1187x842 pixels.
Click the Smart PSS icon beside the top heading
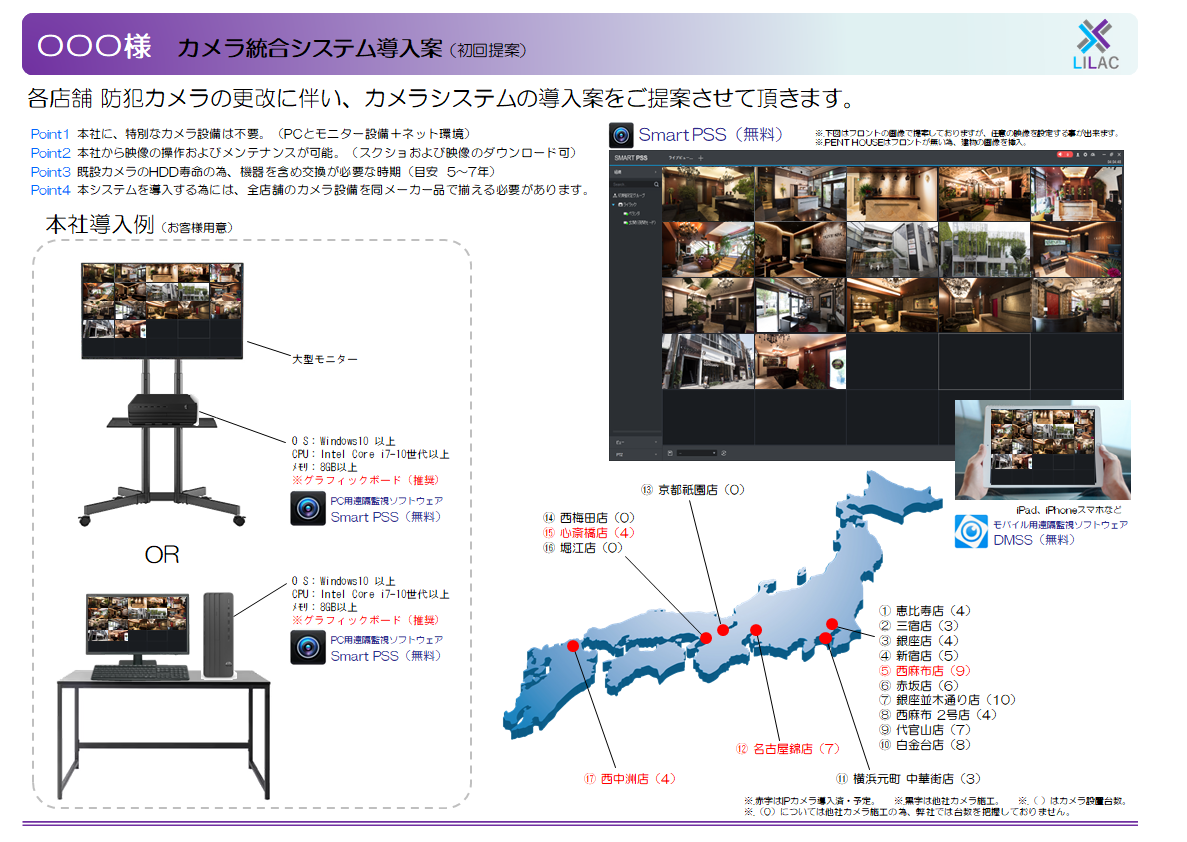pyautogui.click(x=623, y=135)
